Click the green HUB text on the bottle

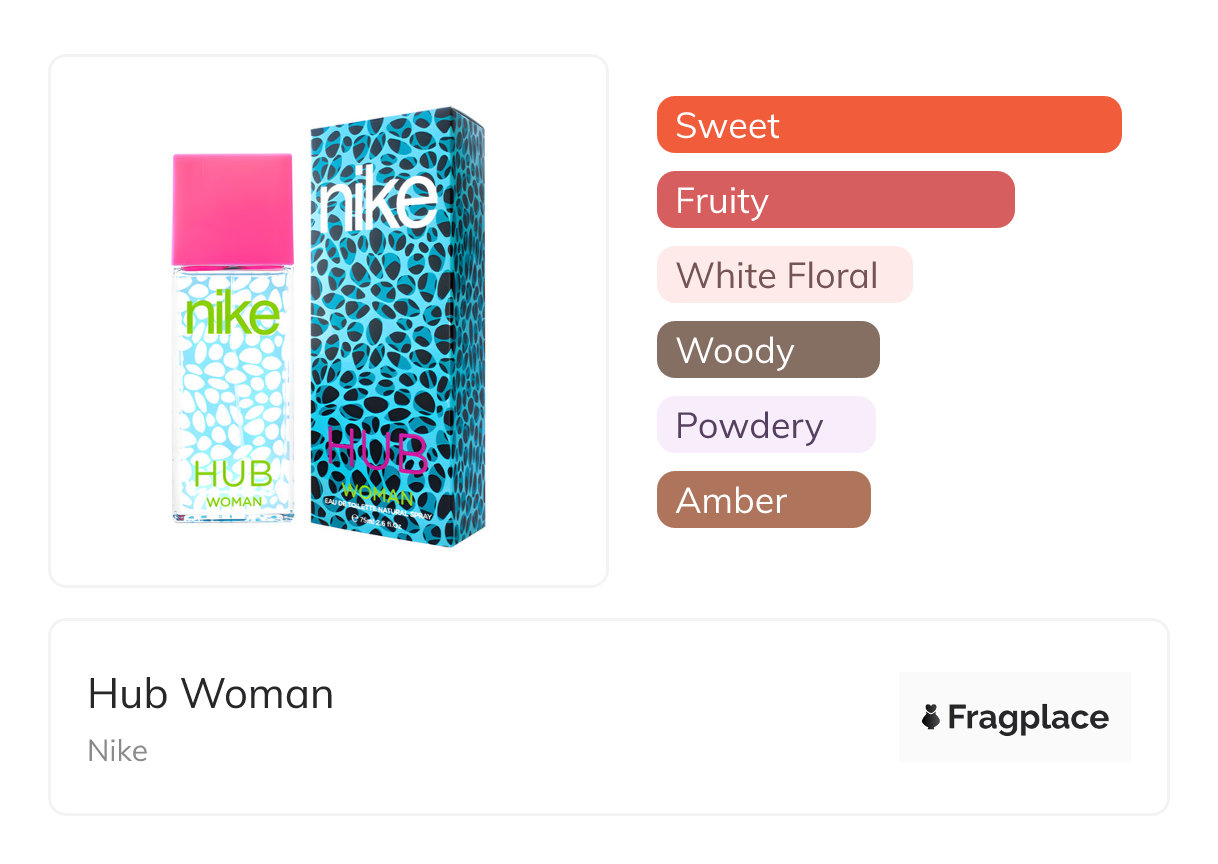click(233, 473)
